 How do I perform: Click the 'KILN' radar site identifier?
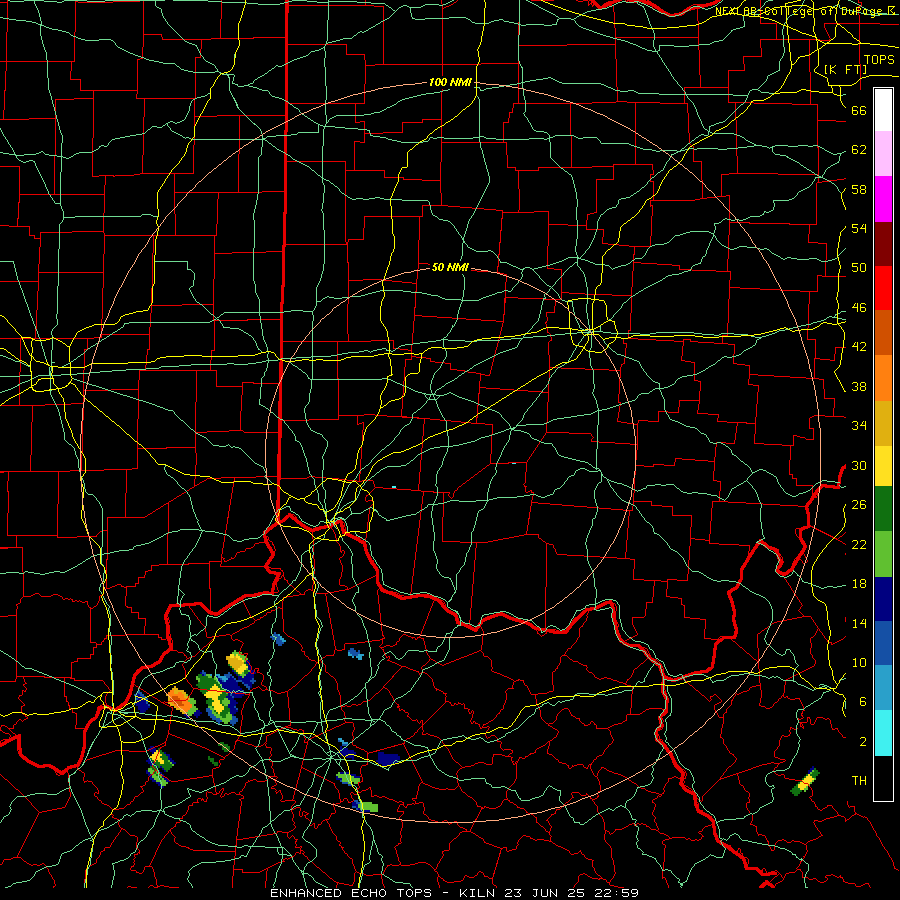point(478,893)
